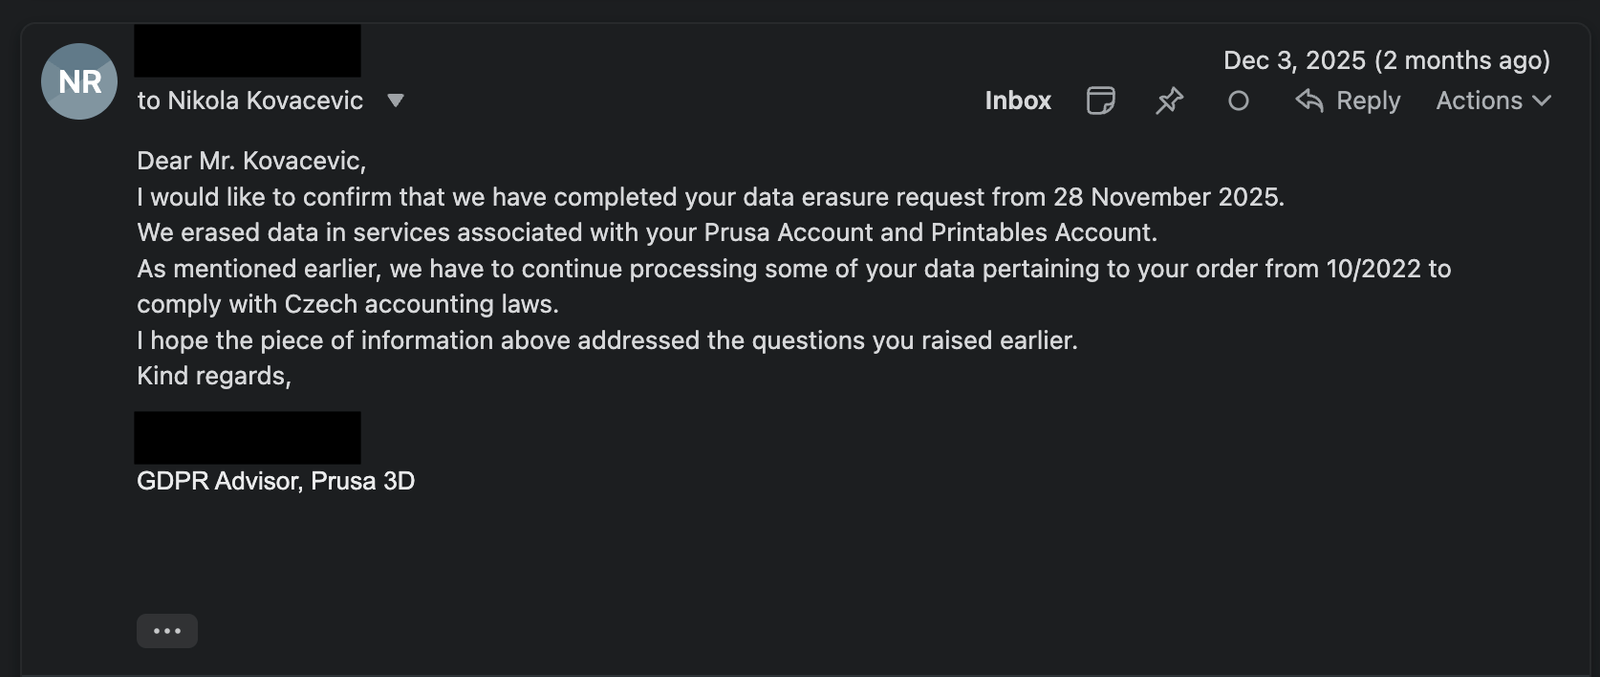Click the chevron next to Actions
Image resolution: width=1600 pixels, height=677 pixels.
[1542, 100]
